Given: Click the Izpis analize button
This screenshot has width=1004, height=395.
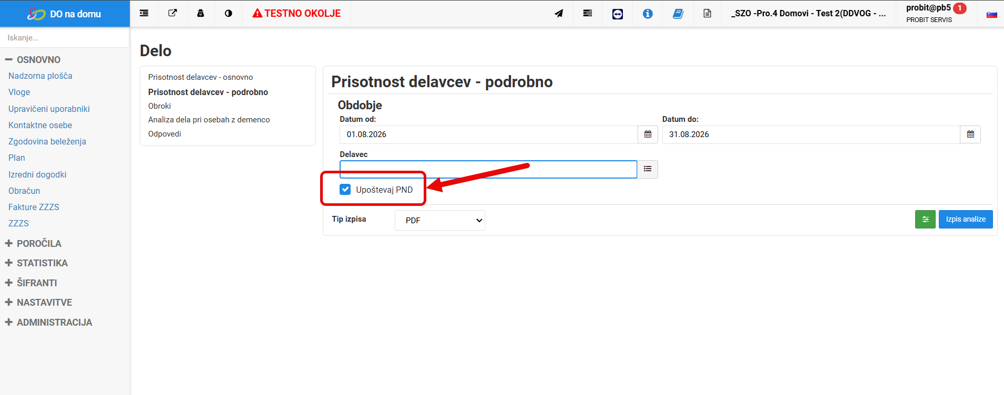Looking at the screenshot, I should point(966,219).
